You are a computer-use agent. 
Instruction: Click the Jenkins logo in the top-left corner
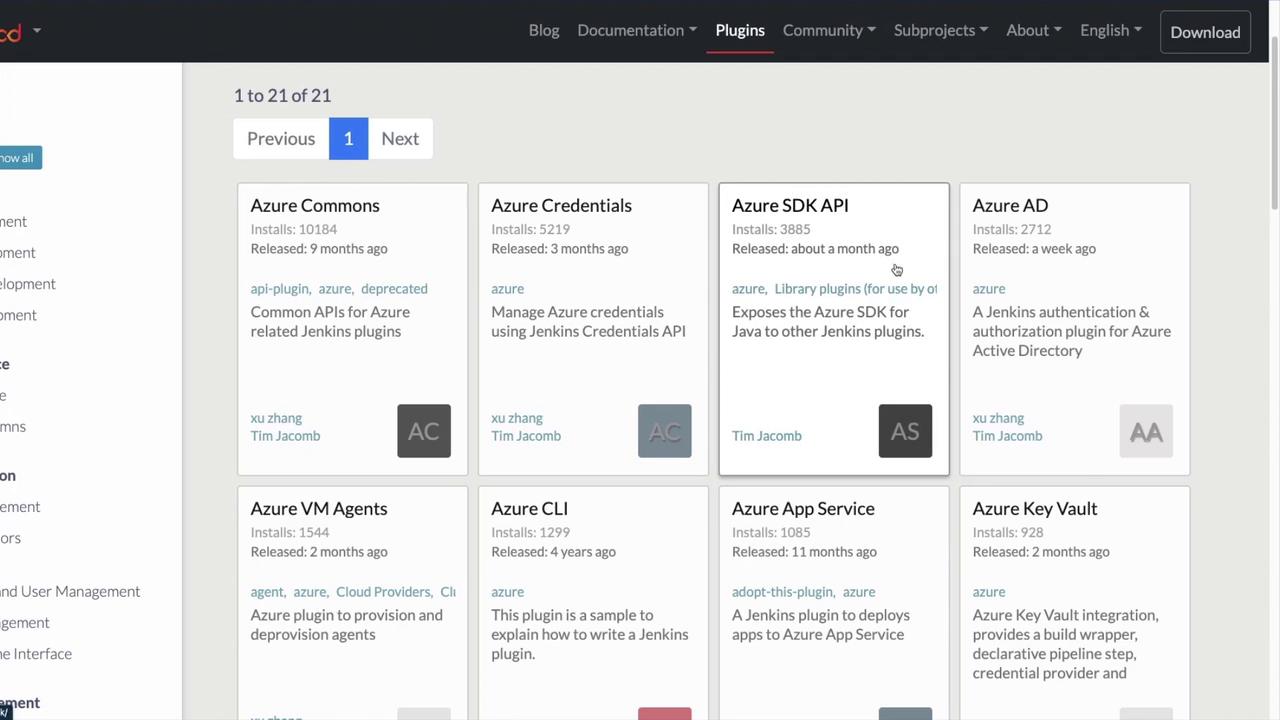coord(10,32)
